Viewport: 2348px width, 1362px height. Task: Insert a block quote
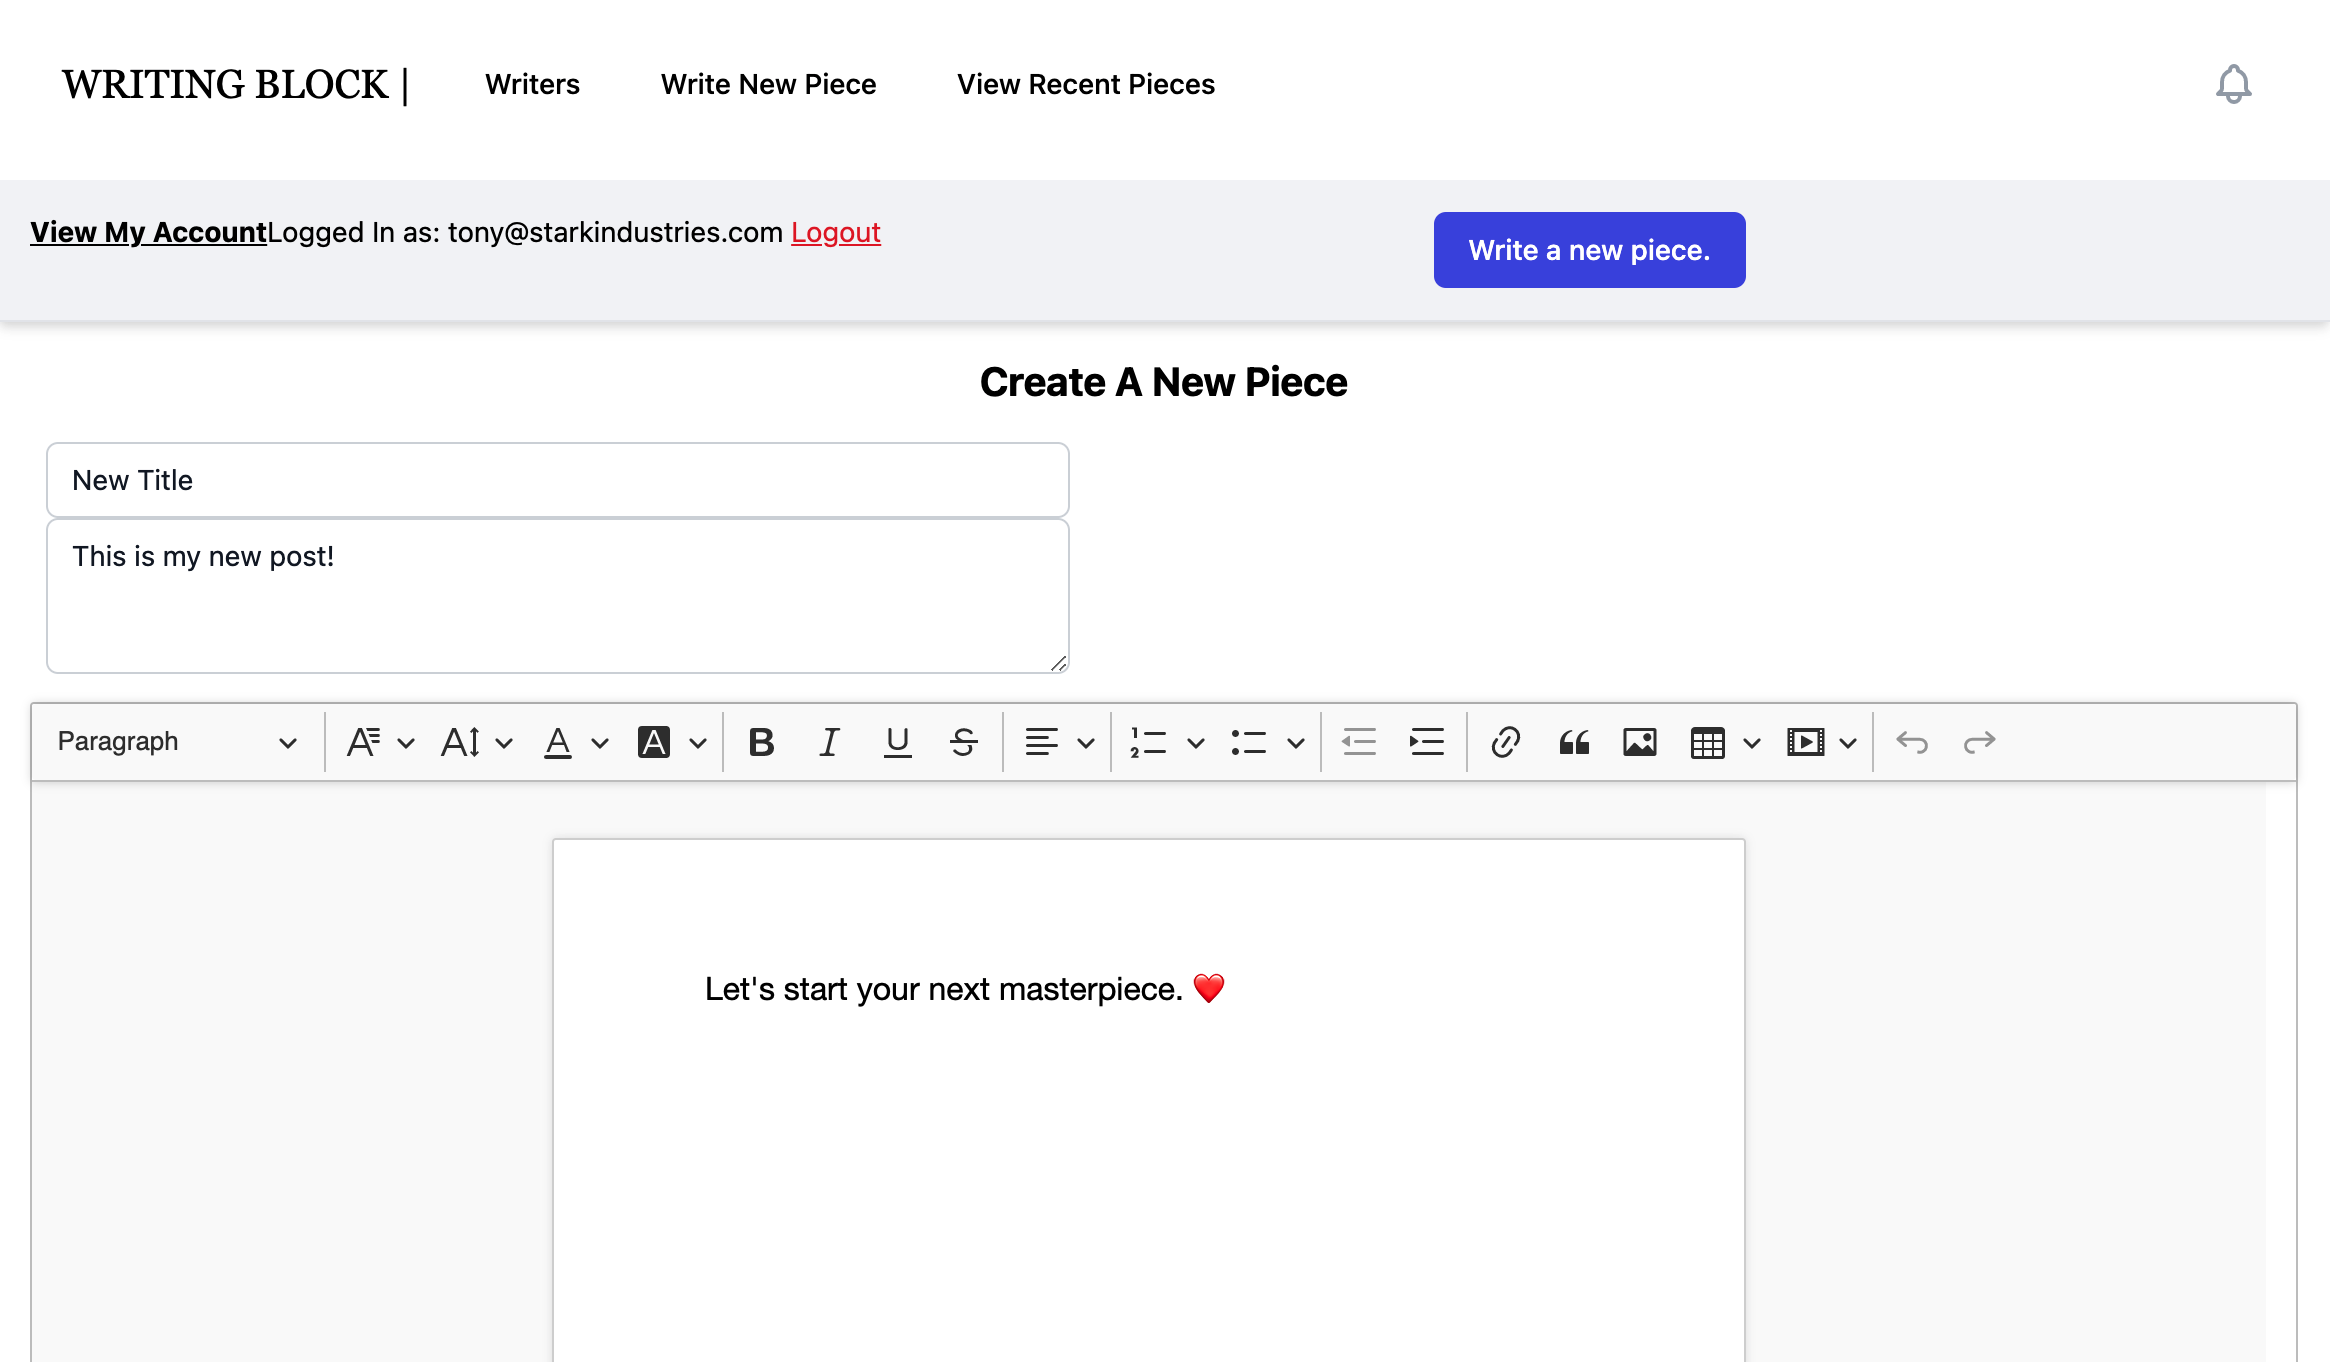click(x=1573, y=742)
